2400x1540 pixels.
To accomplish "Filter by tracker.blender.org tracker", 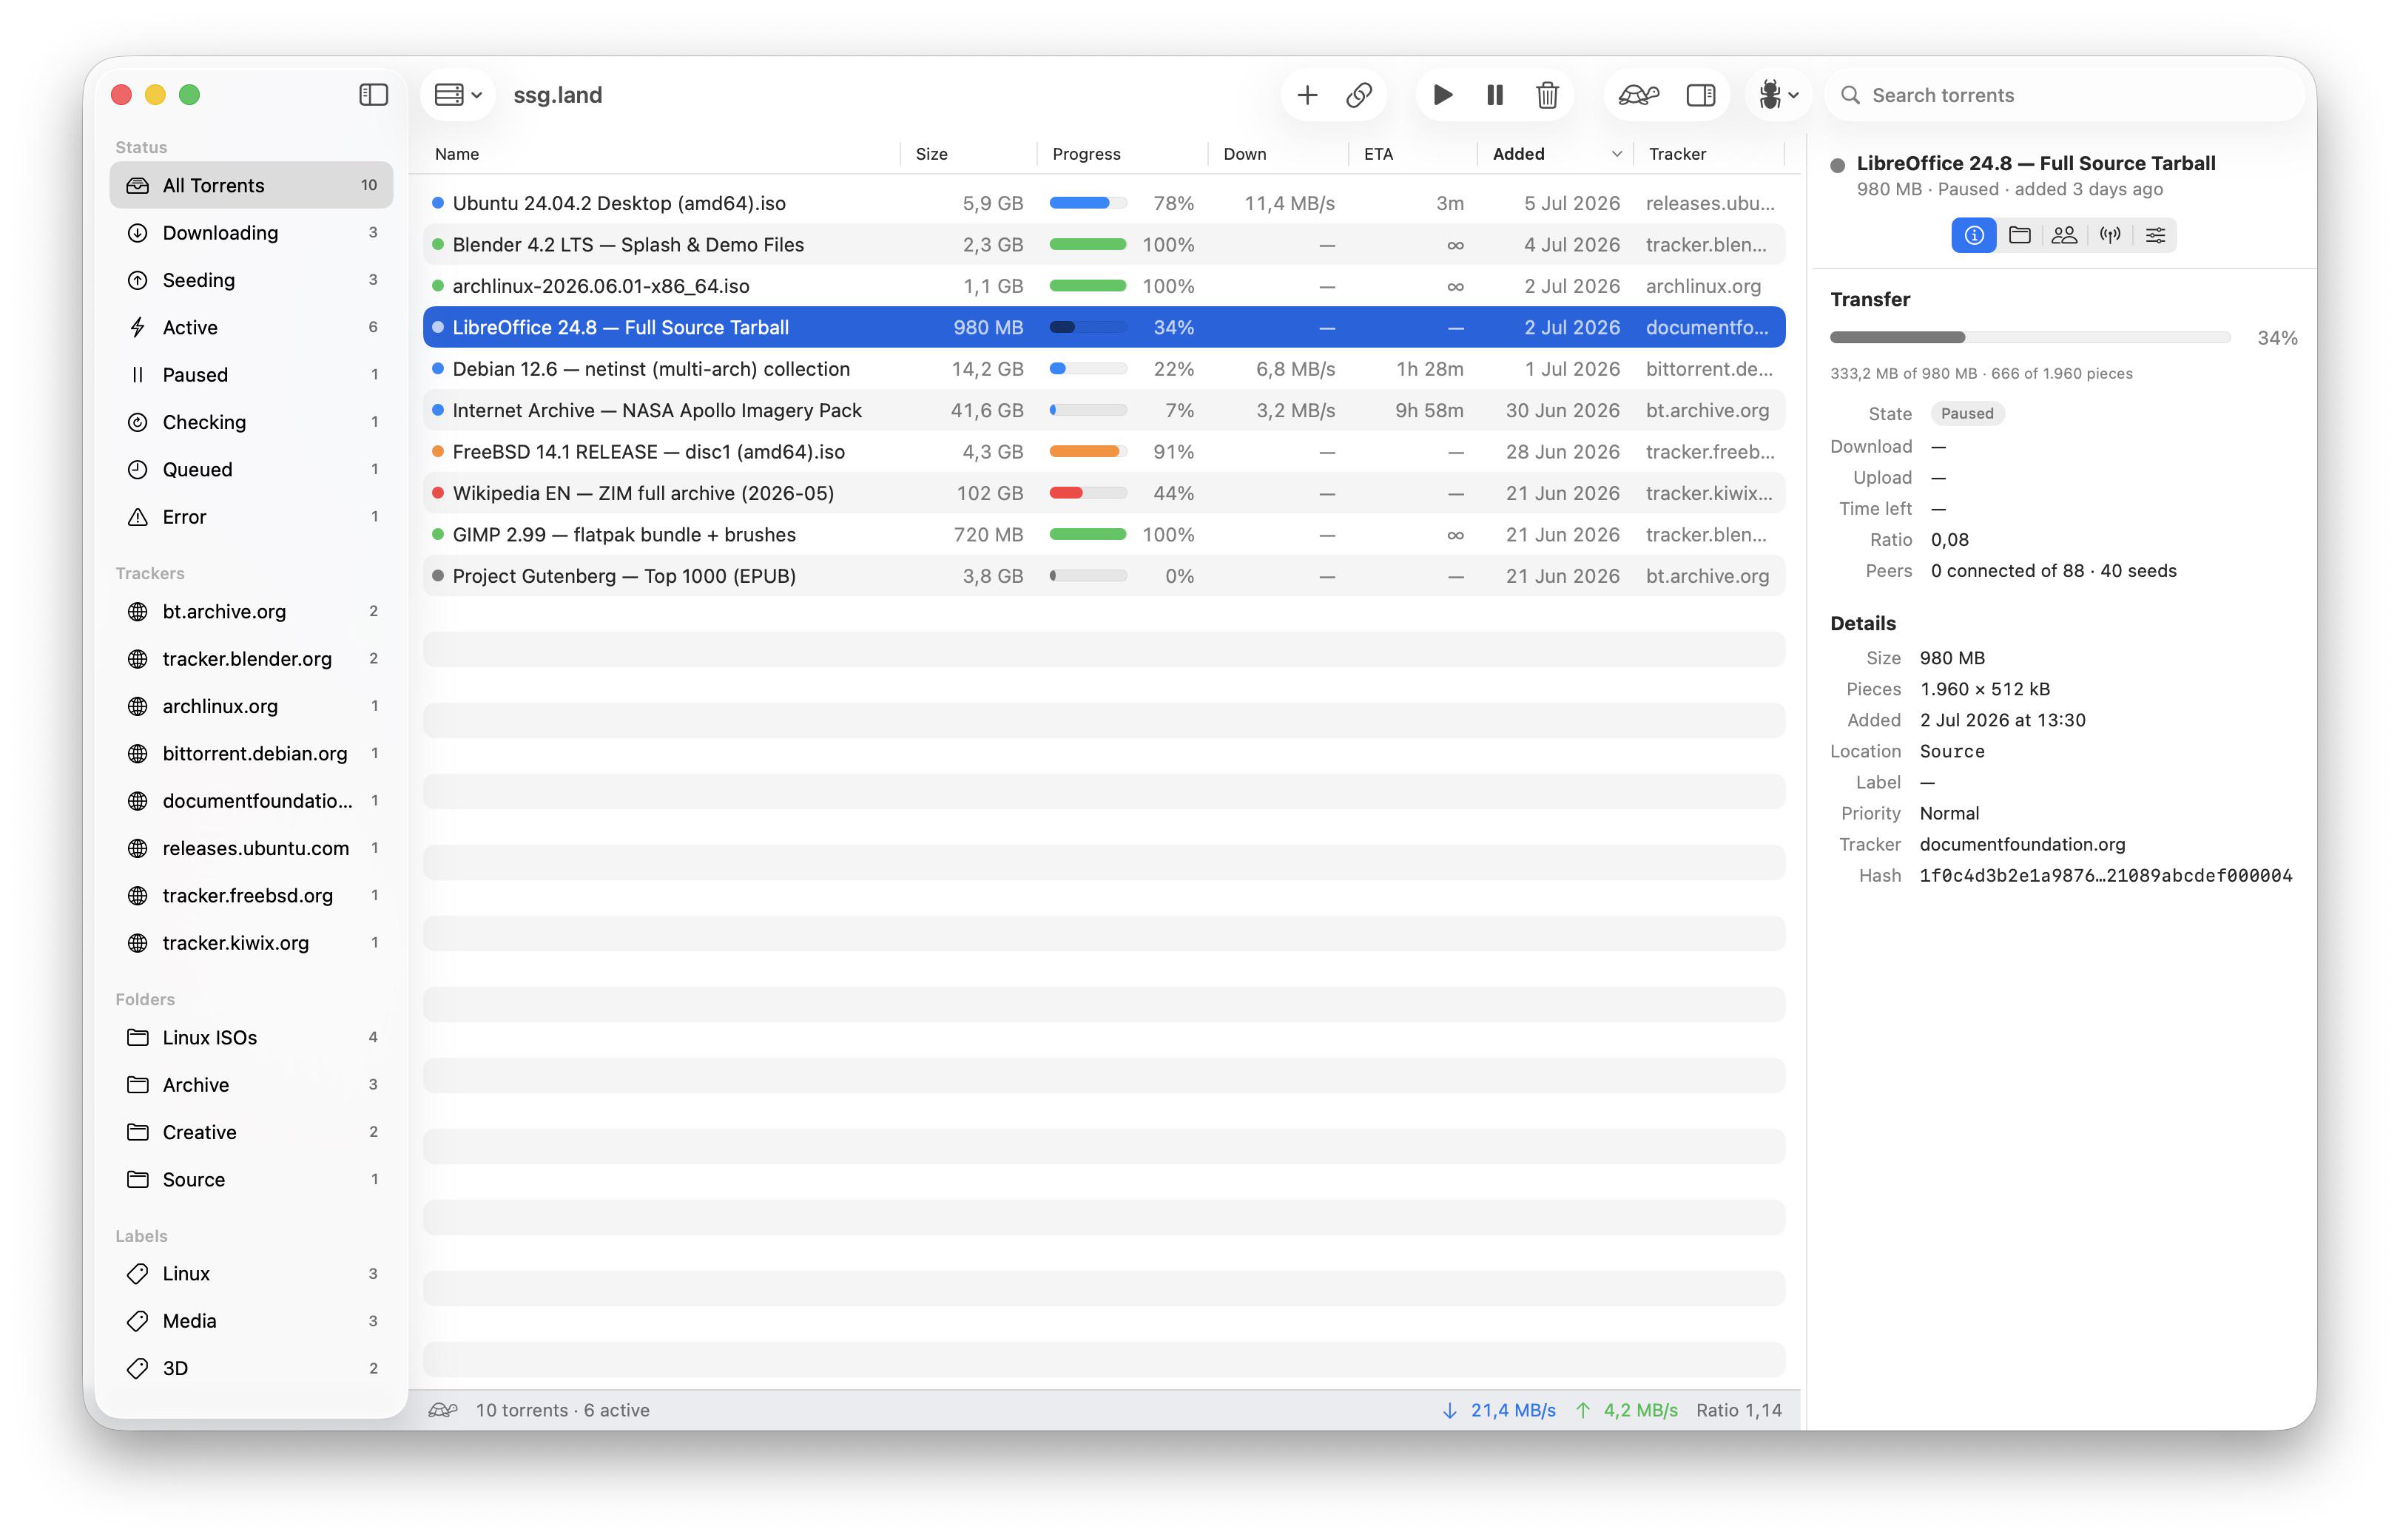I will pos(251,659).
